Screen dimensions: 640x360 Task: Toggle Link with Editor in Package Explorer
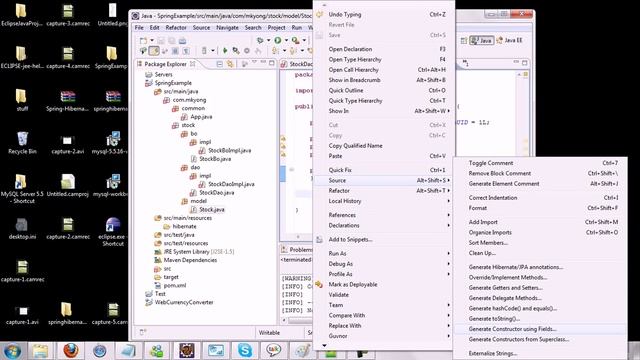coord(230,64)
